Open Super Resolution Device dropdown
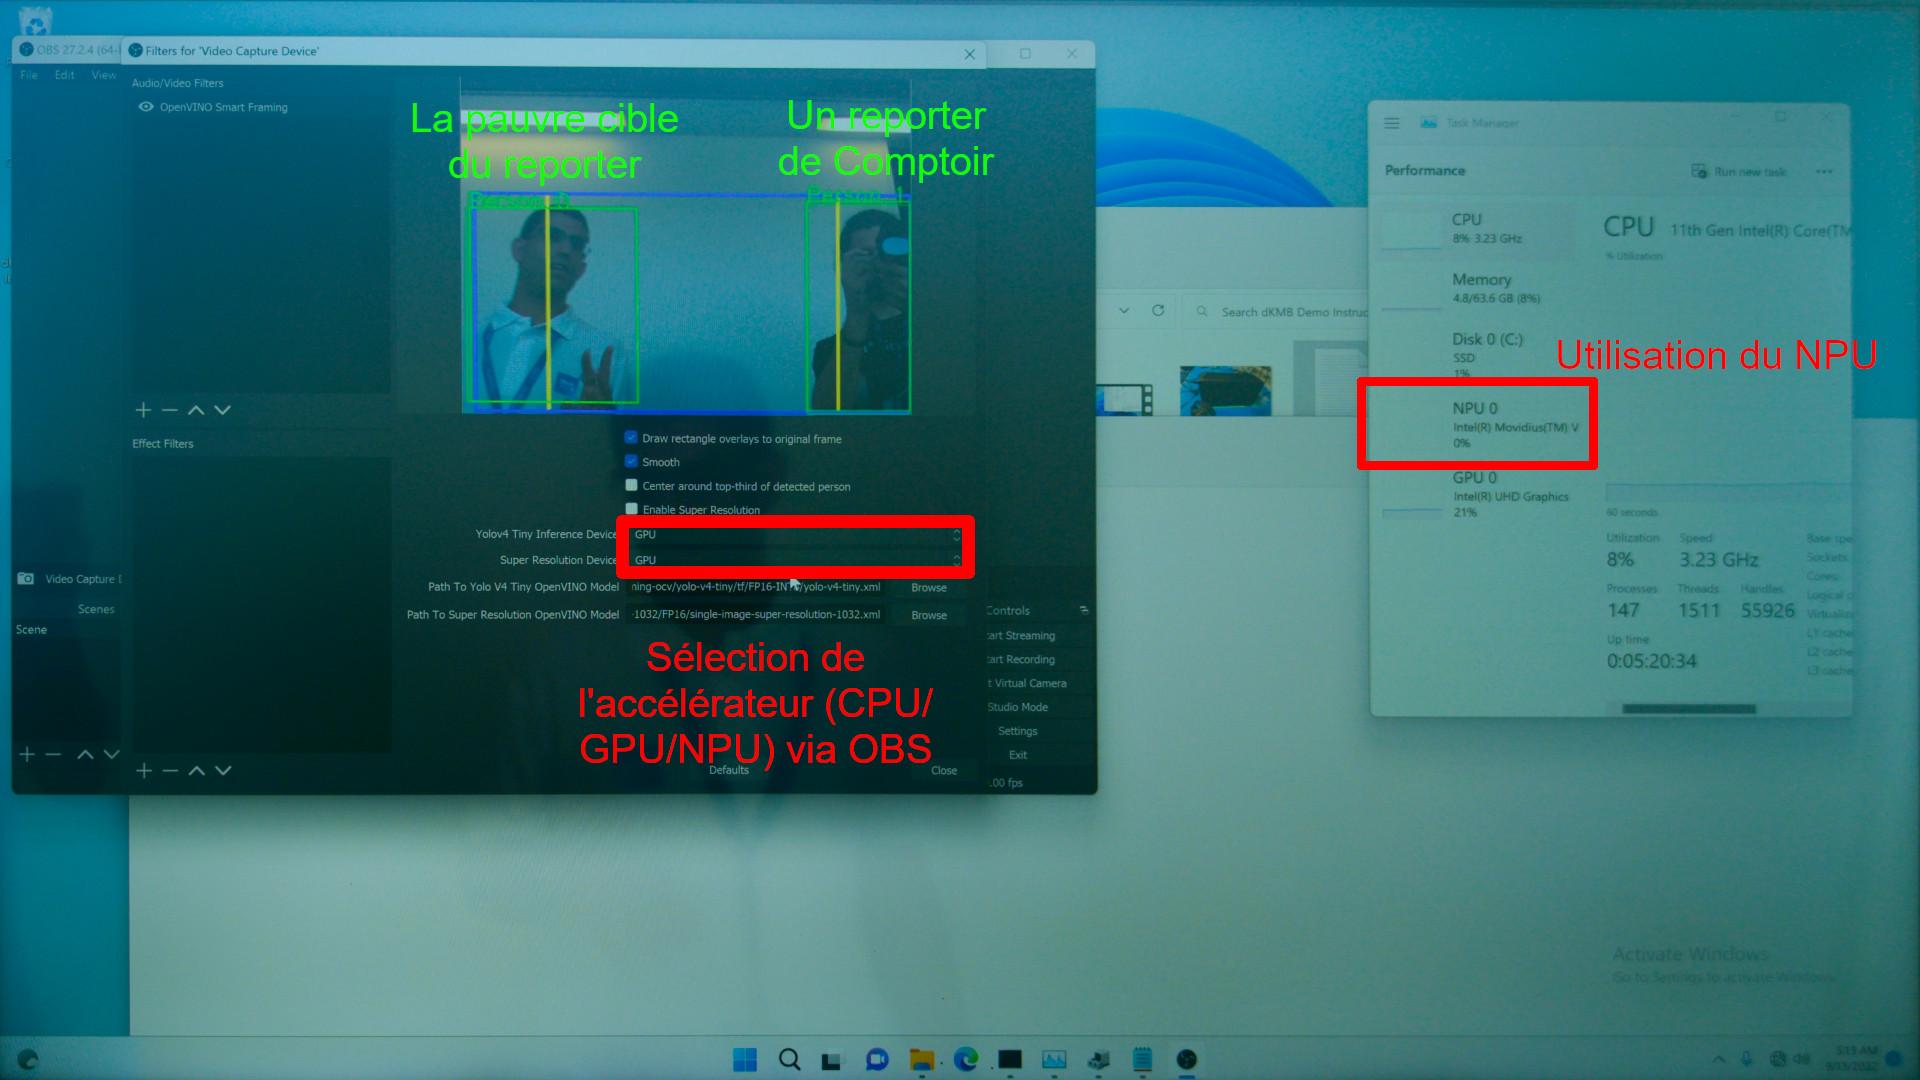The height and width of the screenshot is (1080, 1920). click(x=795, y=560)
